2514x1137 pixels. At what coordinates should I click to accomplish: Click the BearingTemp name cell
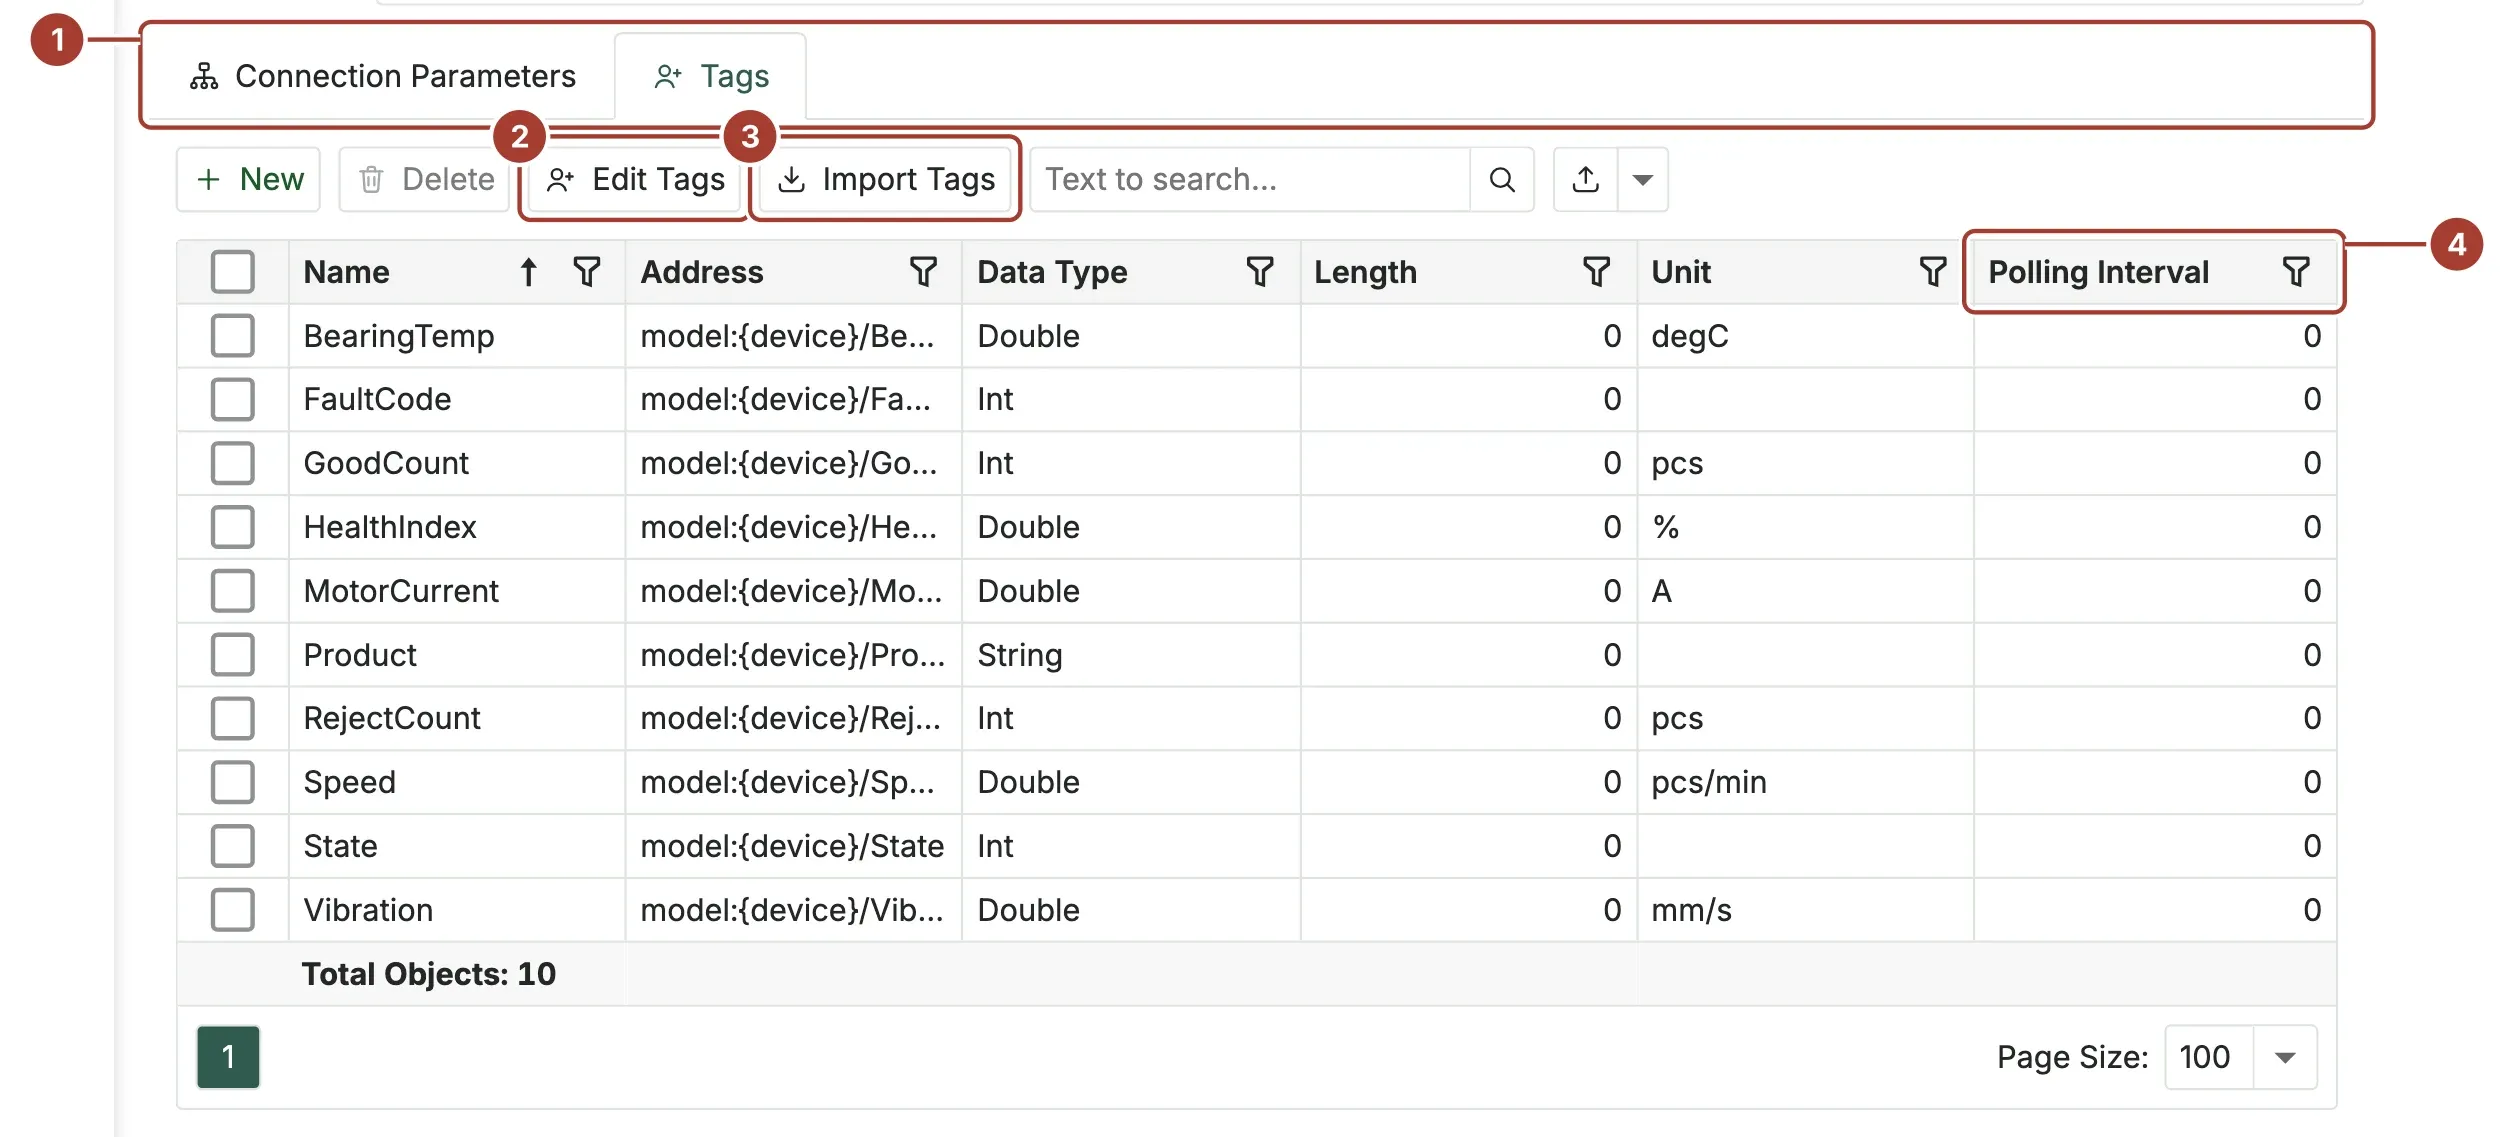[457, 335]
